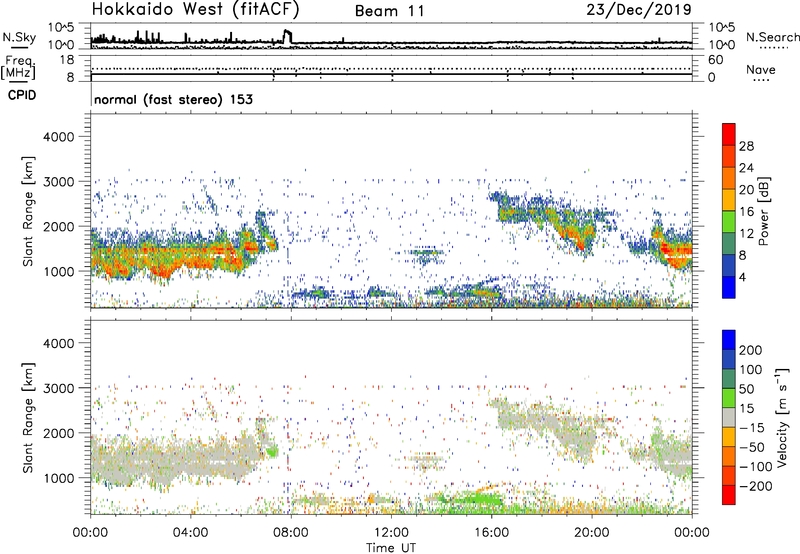Click the '60' tick on the Nave axis
The width and height of the screenshot is (800, 554).
point(715,60)
